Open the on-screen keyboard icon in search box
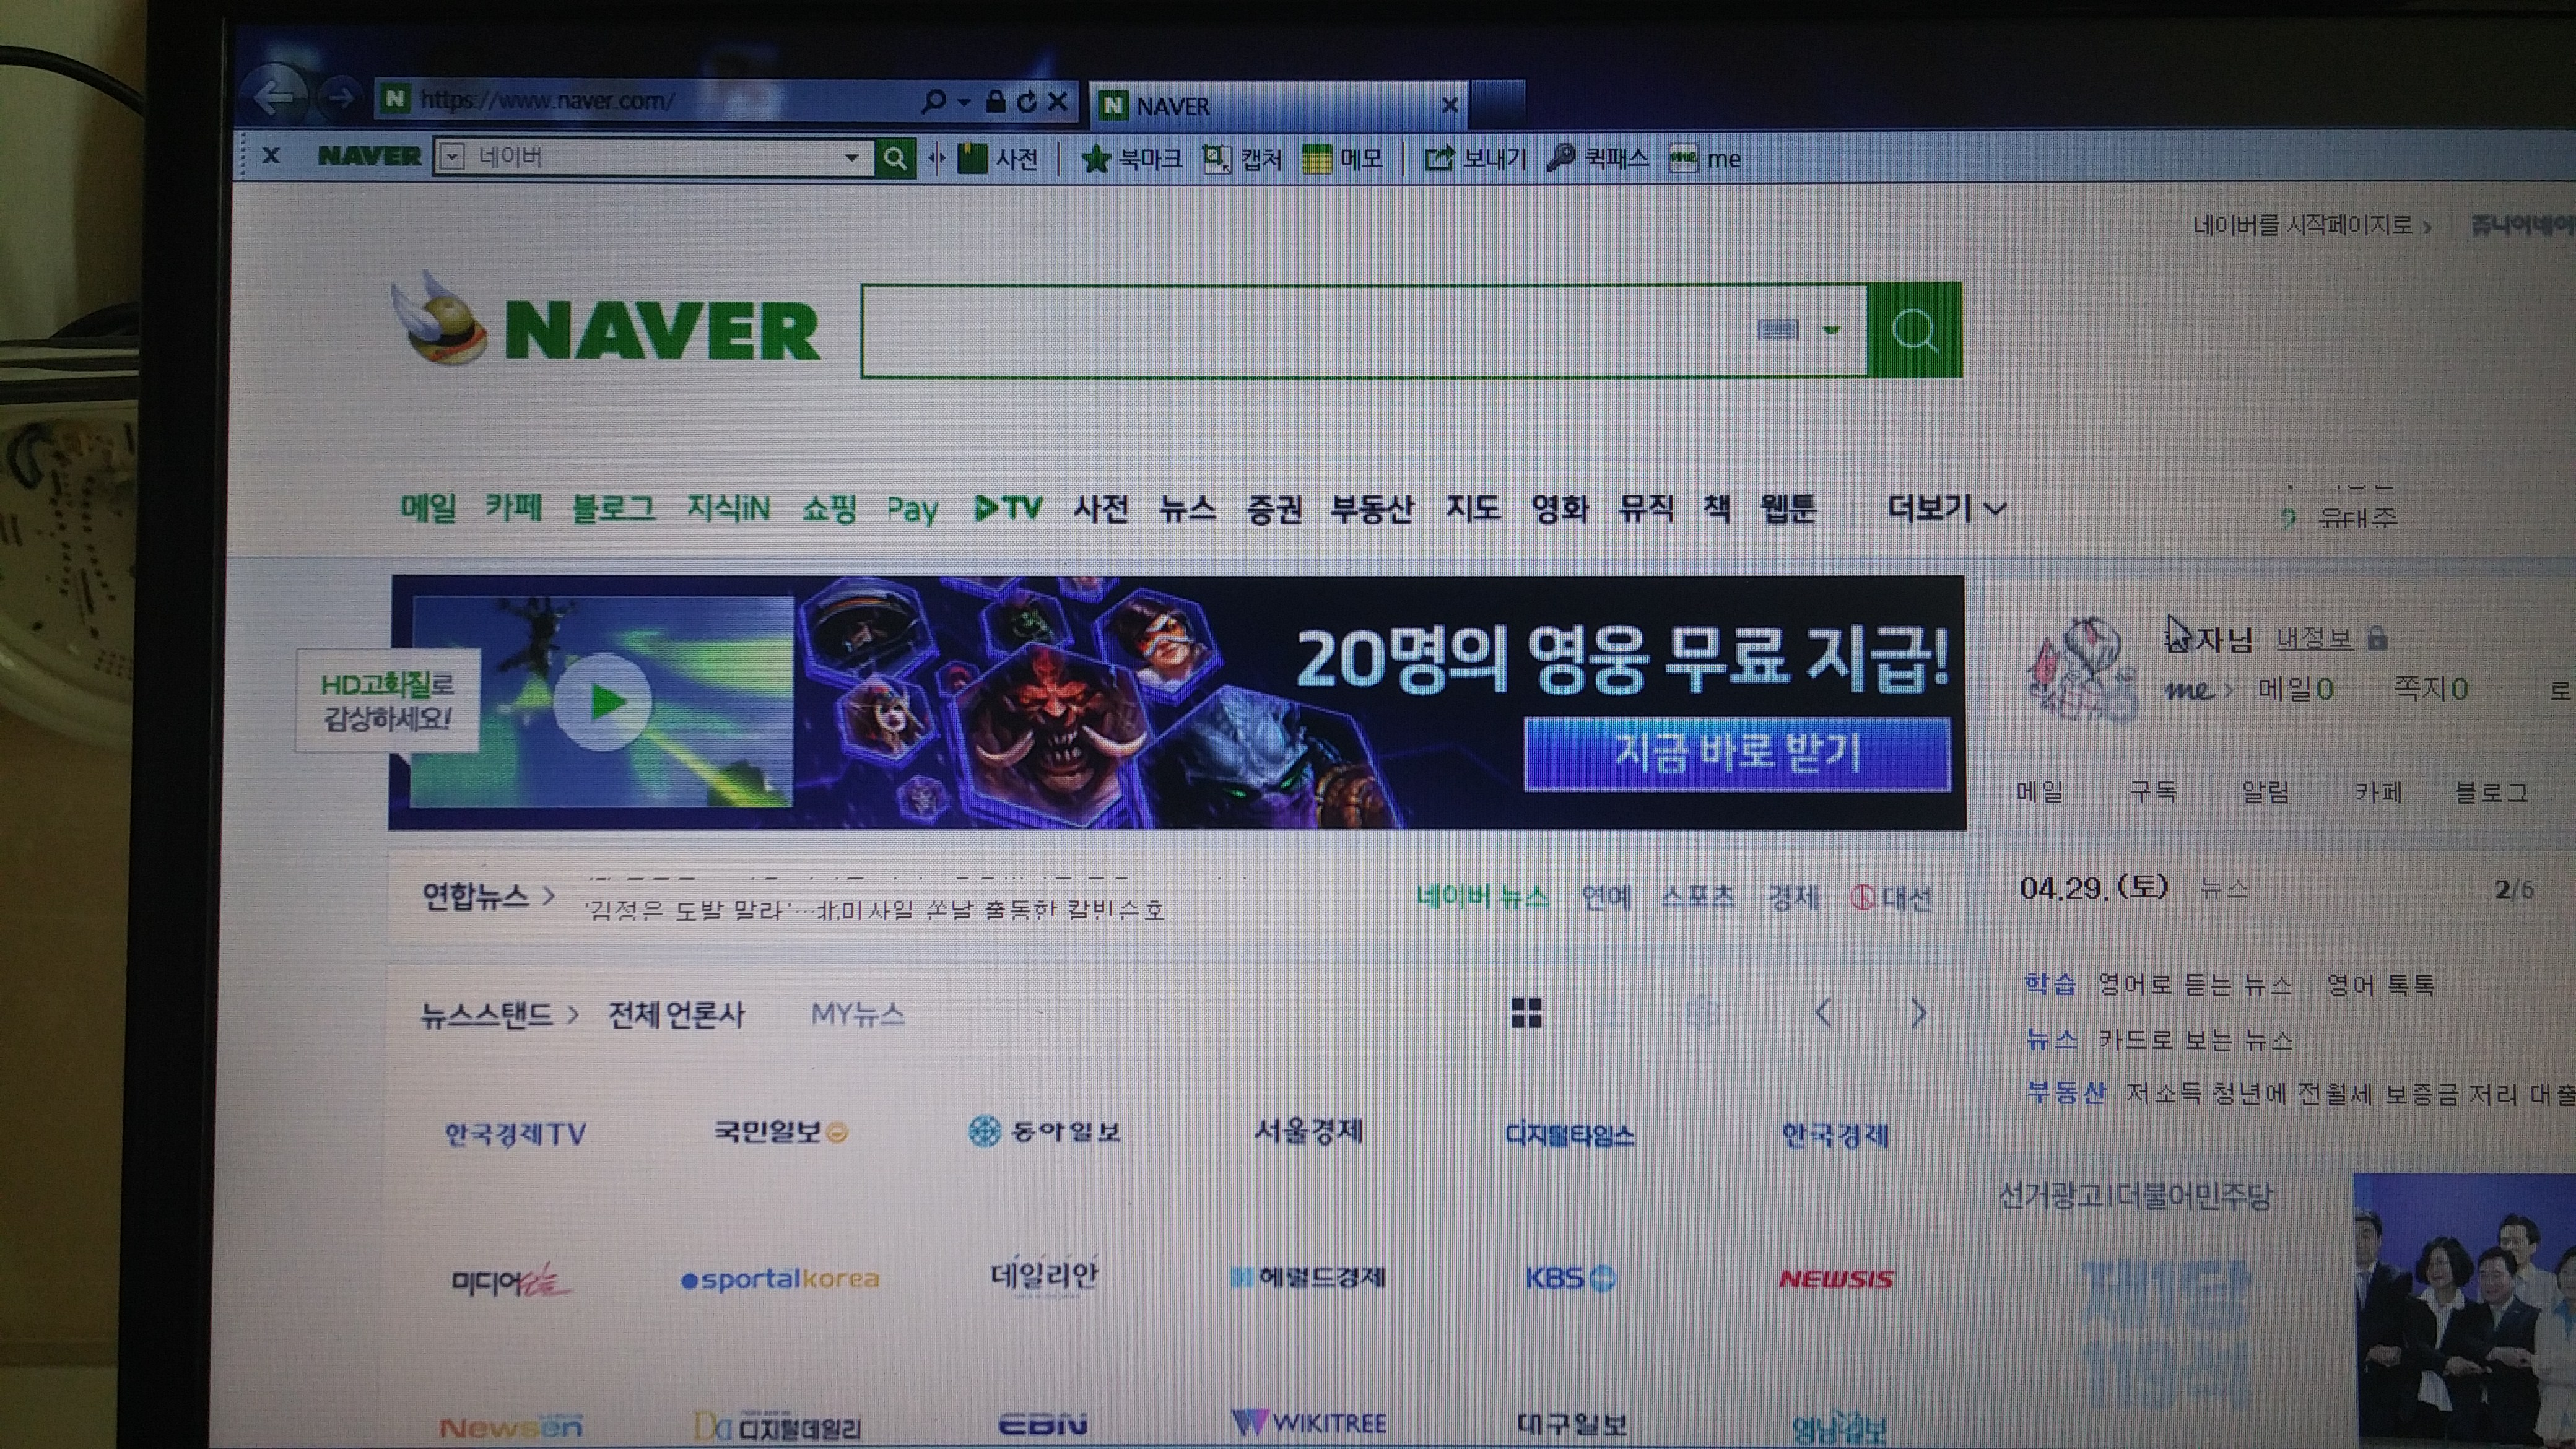The image size is (2576, 1449). [1777, 329]
